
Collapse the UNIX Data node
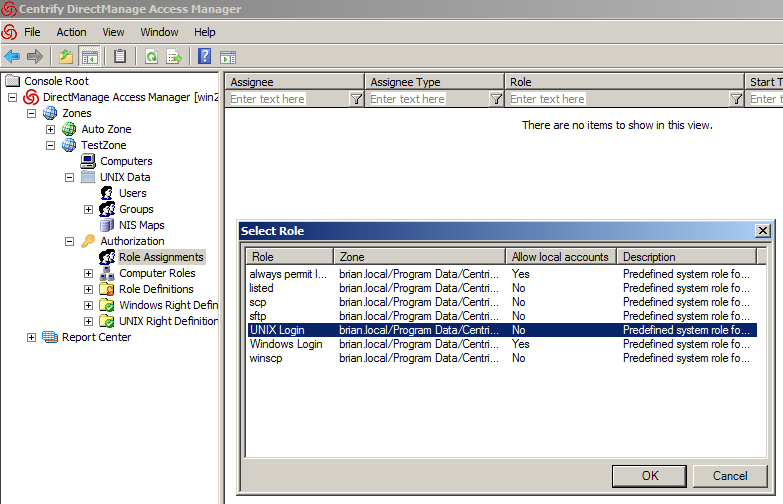tap(69, 177)
